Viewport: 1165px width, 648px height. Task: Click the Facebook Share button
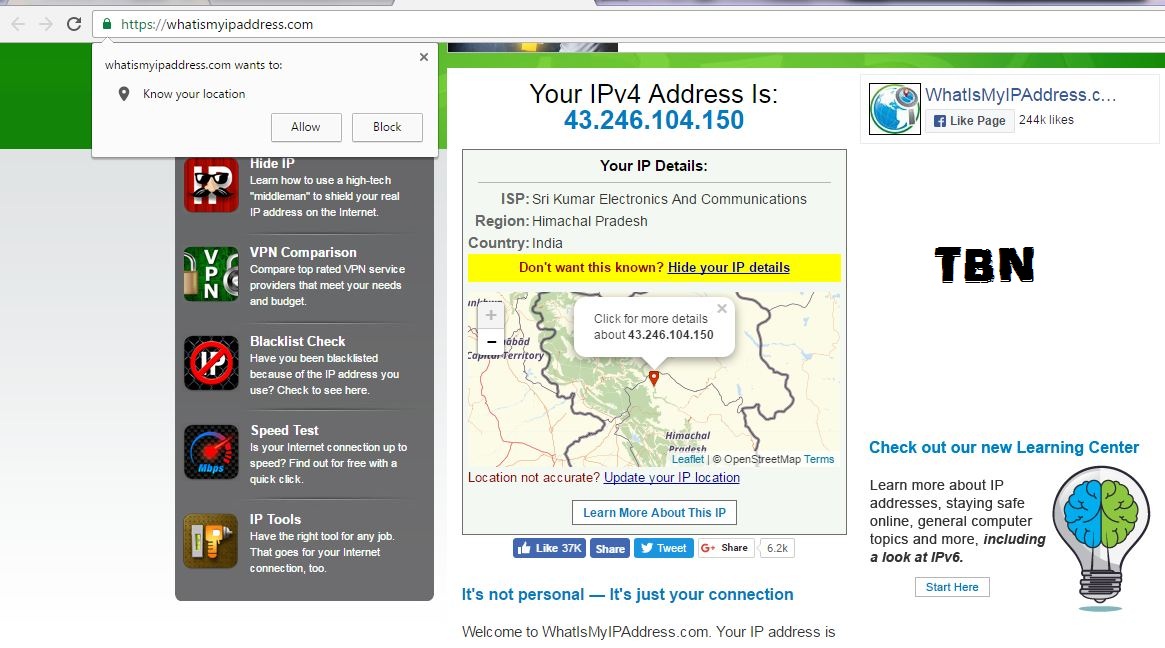point(610,548)
